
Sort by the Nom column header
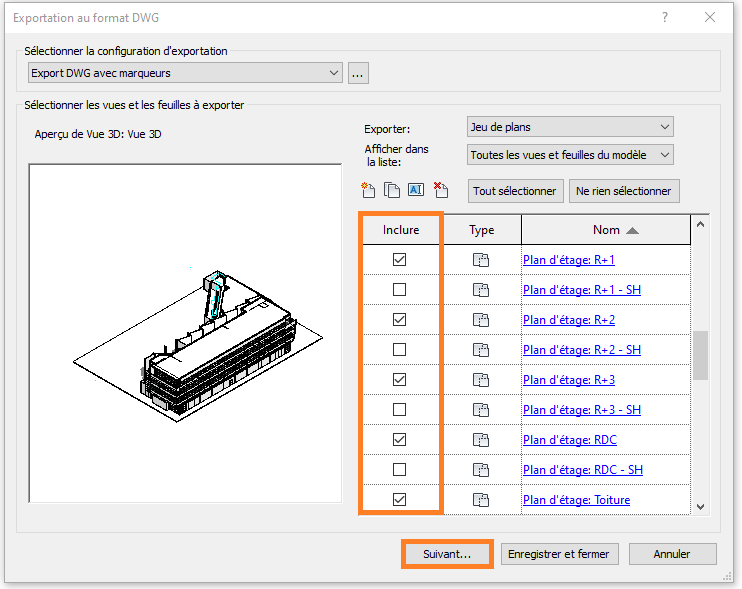(x=606, y=230)
